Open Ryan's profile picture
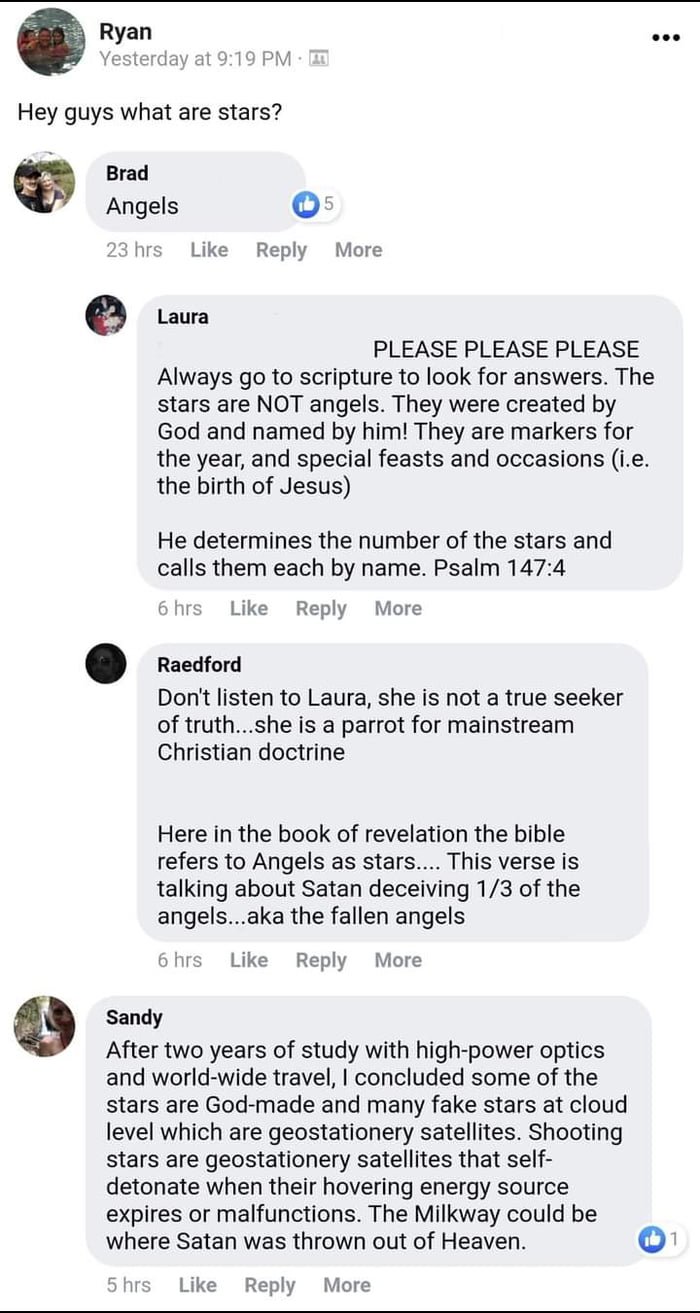This screenshot has height=1313, width=700. [51, 42]
